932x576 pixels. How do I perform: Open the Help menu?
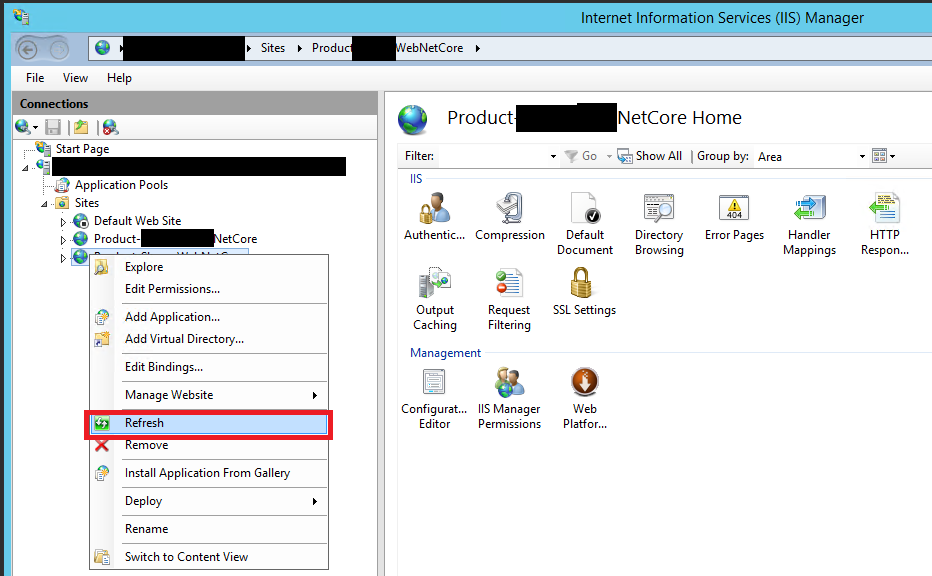119,78
